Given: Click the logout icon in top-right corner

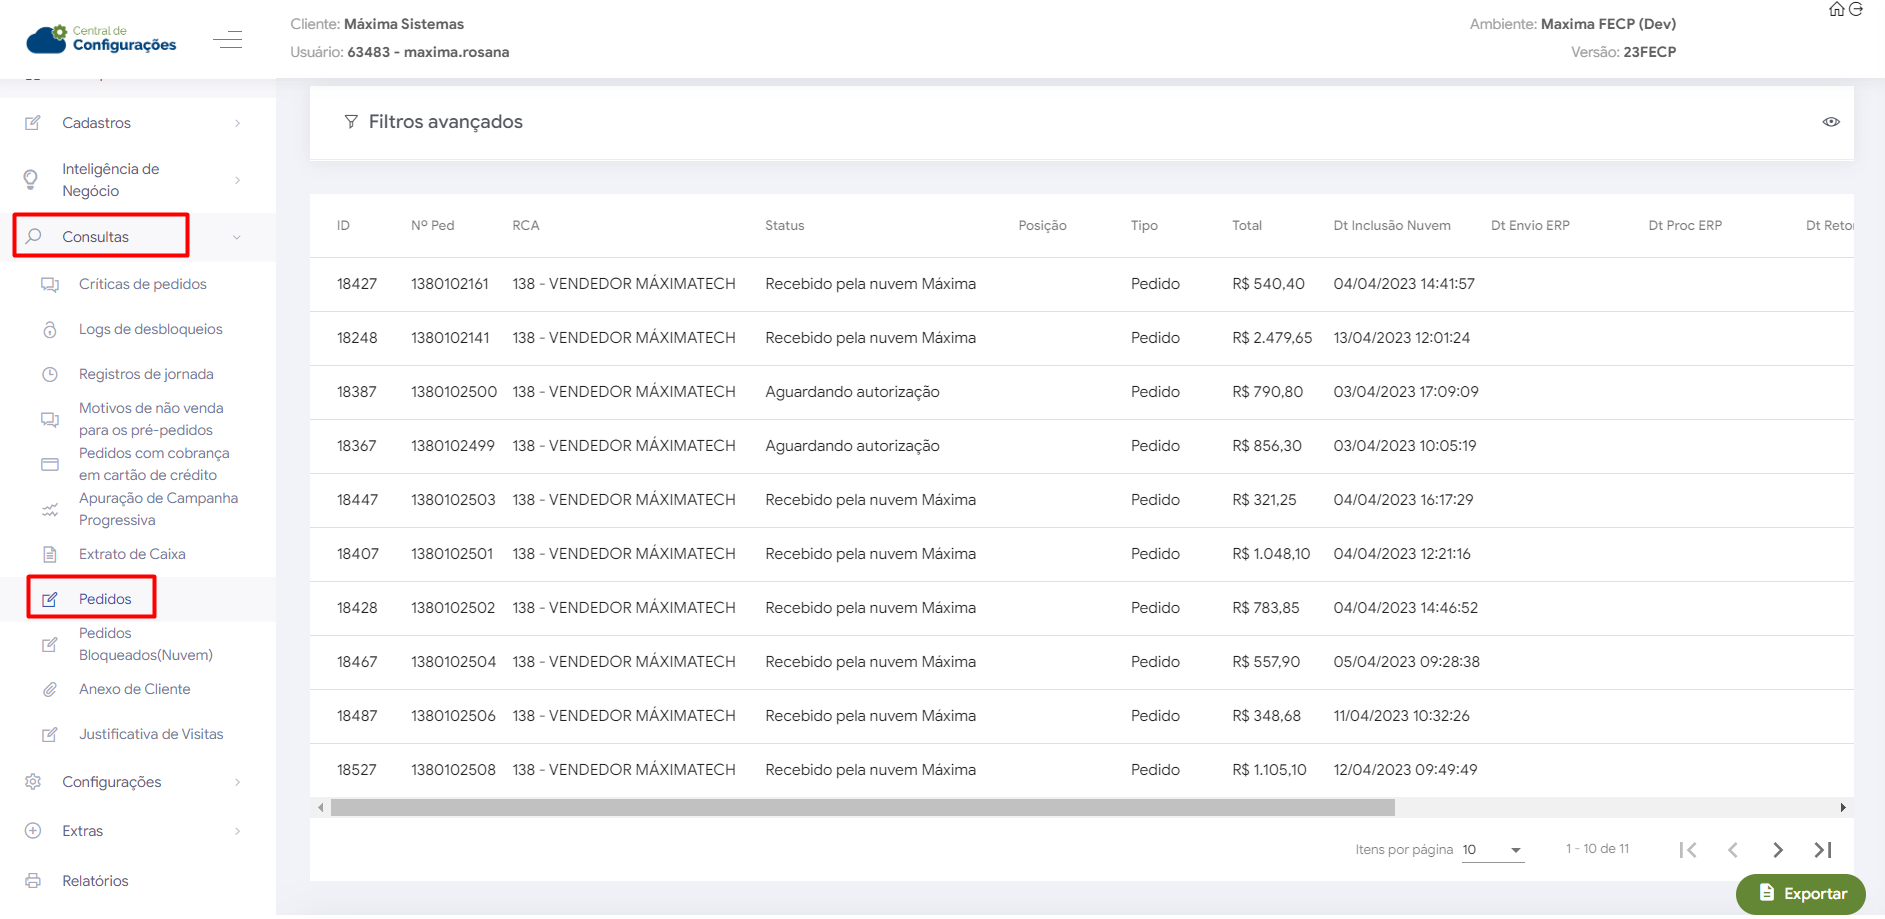Looking at the screenshot, I should pyautogui.click(x=1856, y=9).
